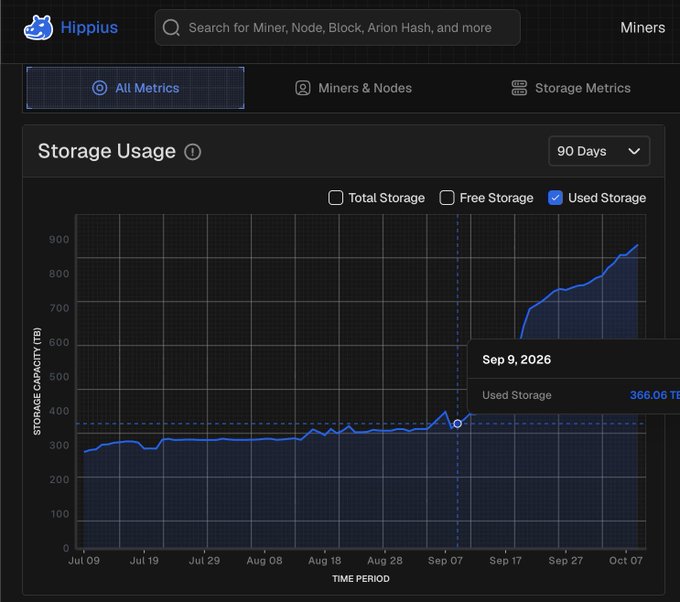Click the Aug 28 axis label
Viewport: 680px width, 602px height.
[385, 560]
